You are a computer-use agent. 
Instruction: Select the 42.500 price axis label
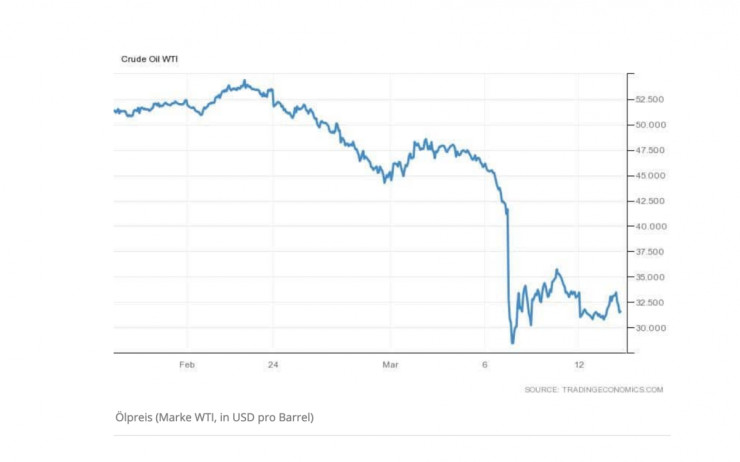(650, 201)
